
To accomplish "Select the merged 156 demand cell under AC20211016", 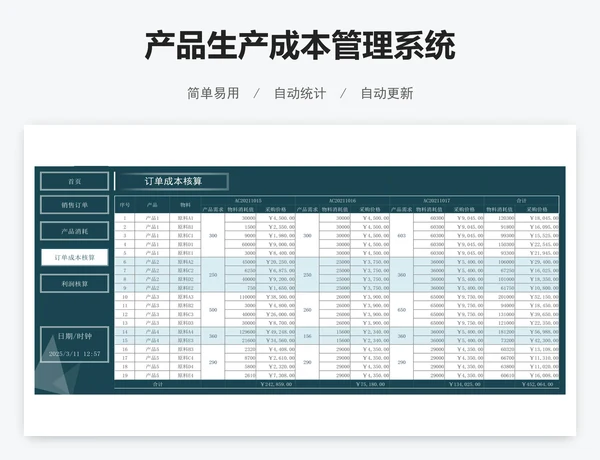I will (307, 336).
